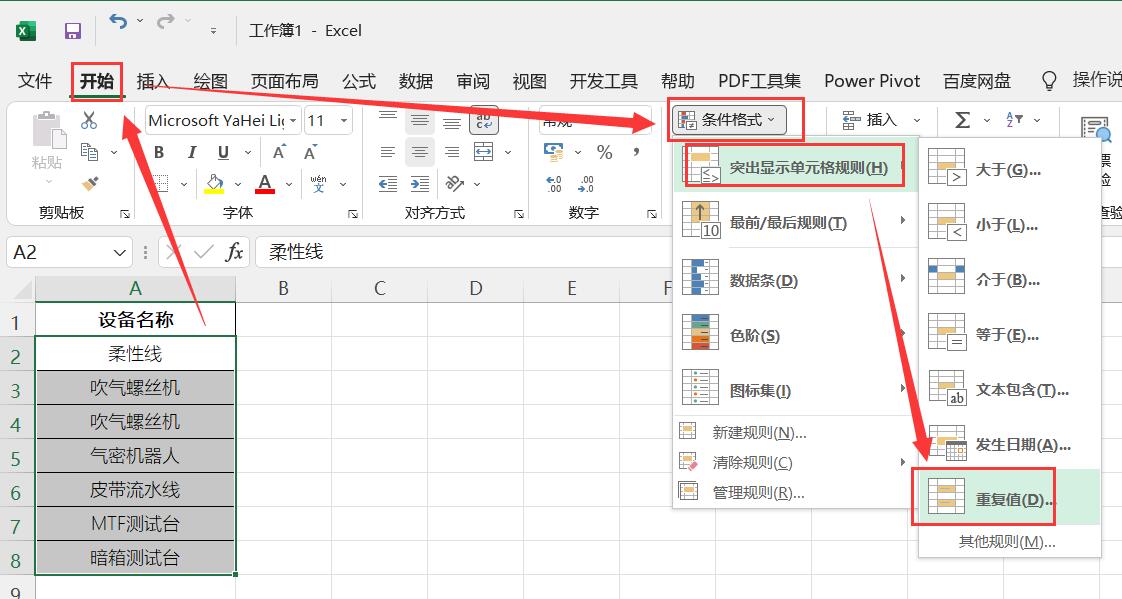Toggle italic formatting
1122x599 pixels.
click(191, 152)
